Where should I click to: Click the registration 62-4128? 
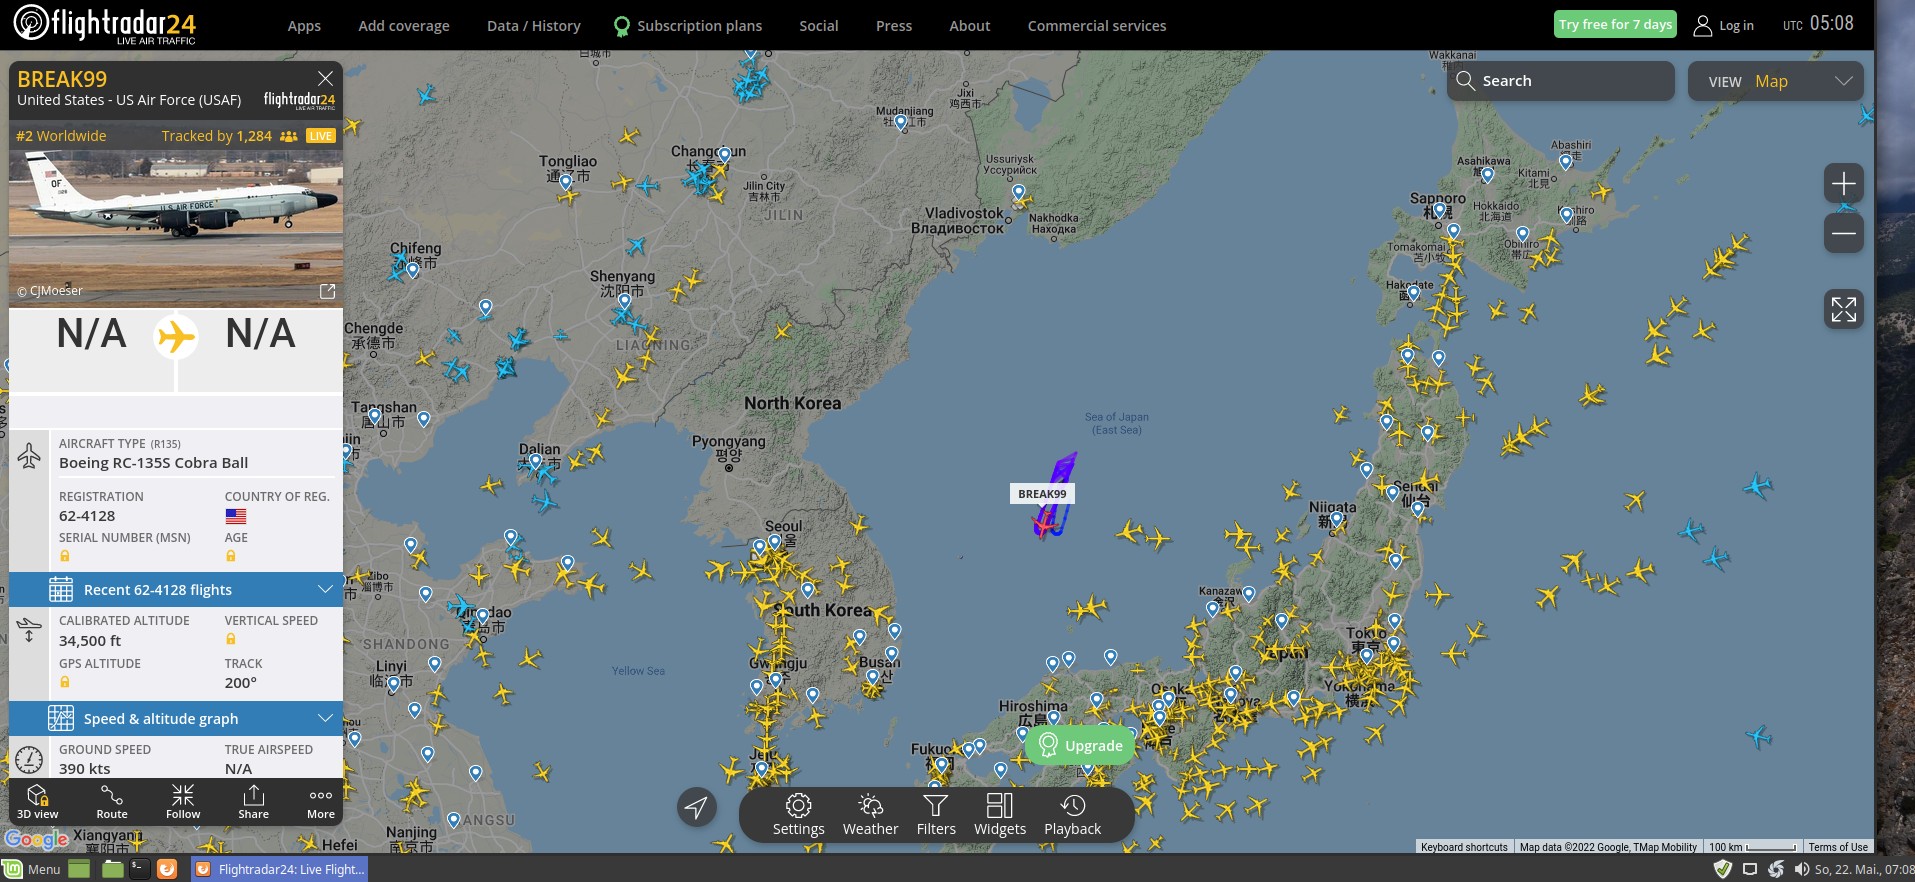[87, 516]
